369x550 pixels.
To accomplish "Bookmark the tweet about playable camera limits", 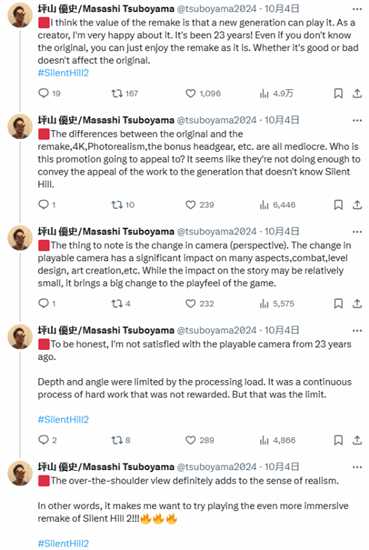I will (x=338, y=440).
